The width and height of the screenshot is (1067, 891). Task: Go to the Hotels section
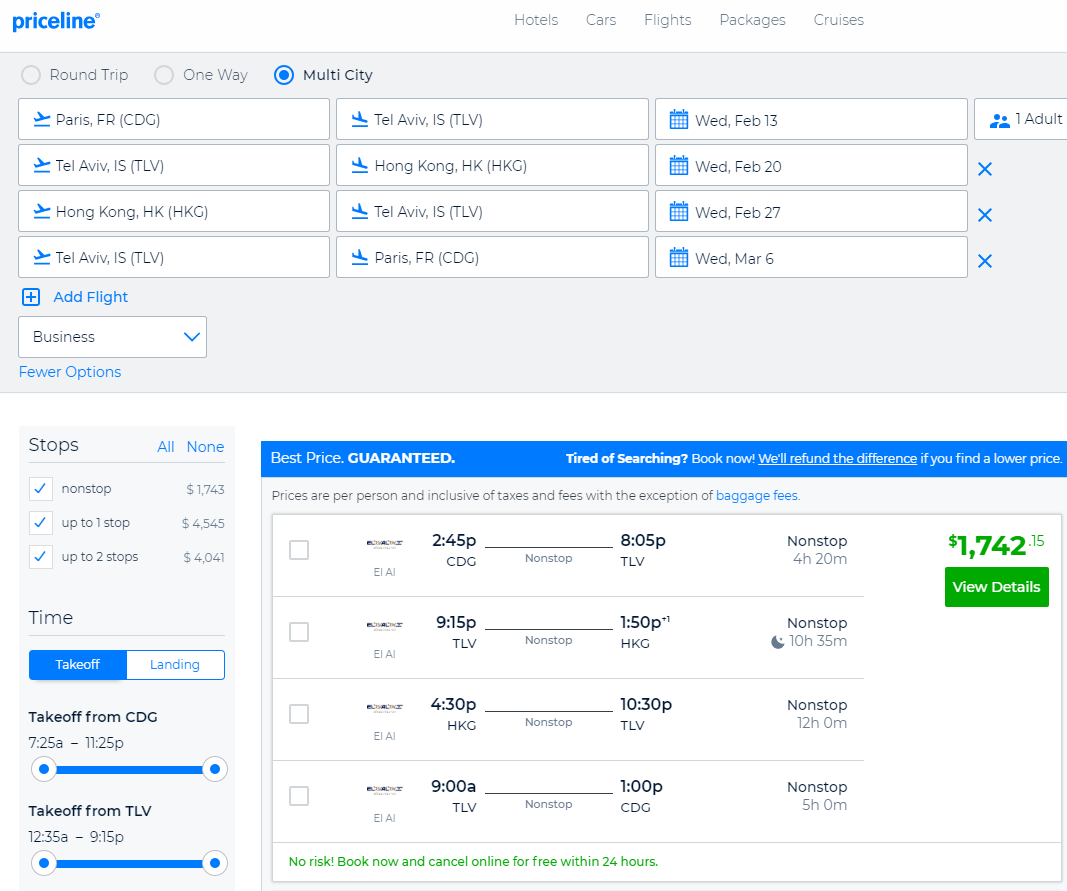coord(536,20)
